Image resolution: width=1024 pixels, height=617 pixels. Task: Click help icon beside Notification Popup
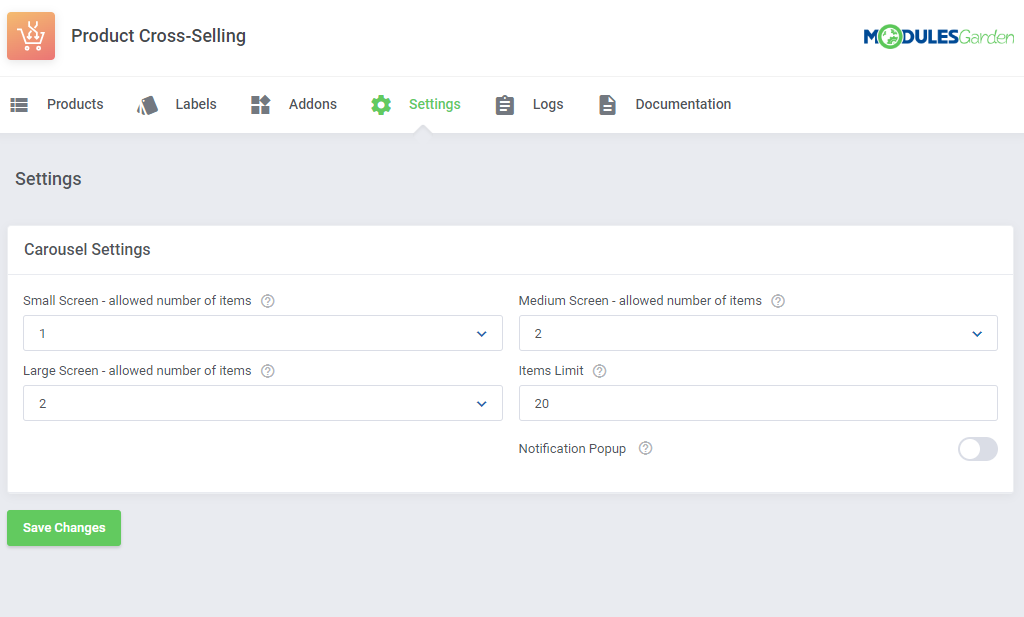click(645, 449)
